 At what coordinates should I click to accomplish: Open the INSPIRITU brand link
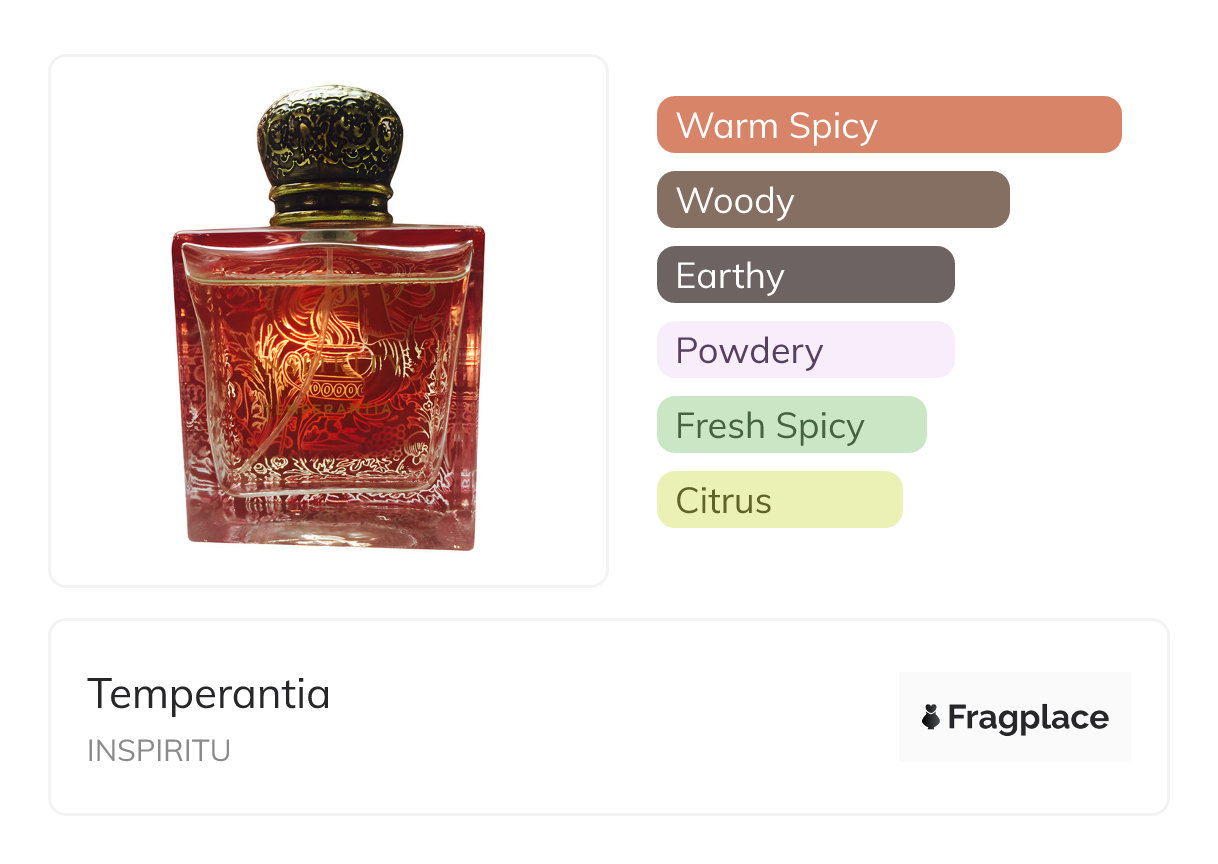pos(159,751)
